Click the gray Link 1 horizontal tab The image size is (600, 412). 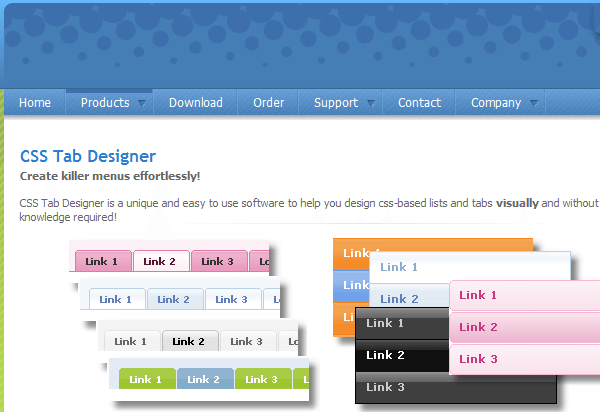132,341
